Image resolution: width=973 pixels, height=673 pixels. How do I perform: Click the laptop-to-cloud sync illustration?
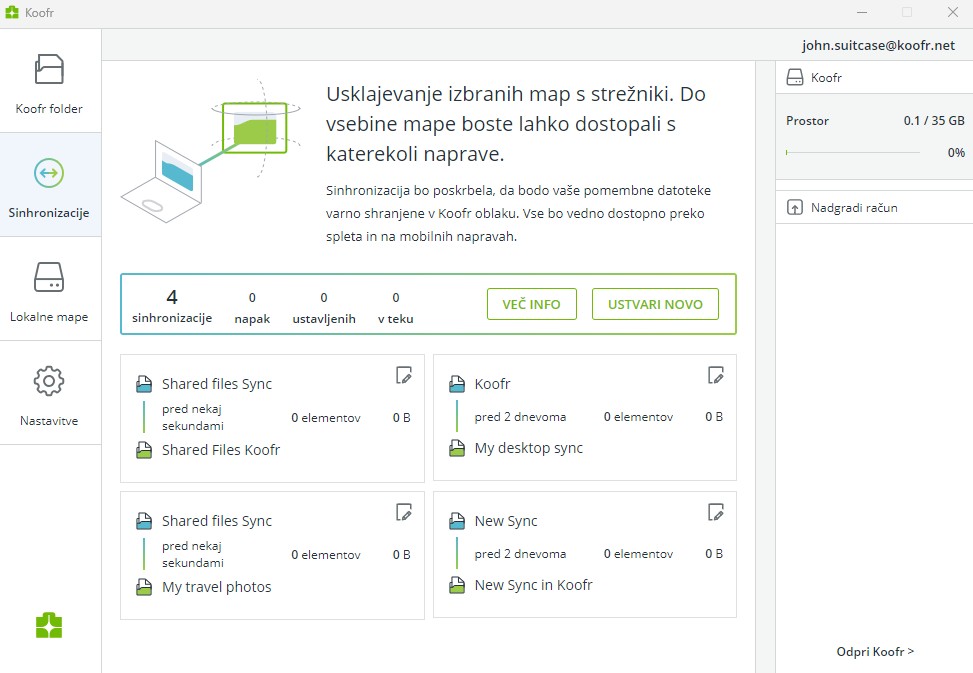pyautogui.click(x=211, y=151)
